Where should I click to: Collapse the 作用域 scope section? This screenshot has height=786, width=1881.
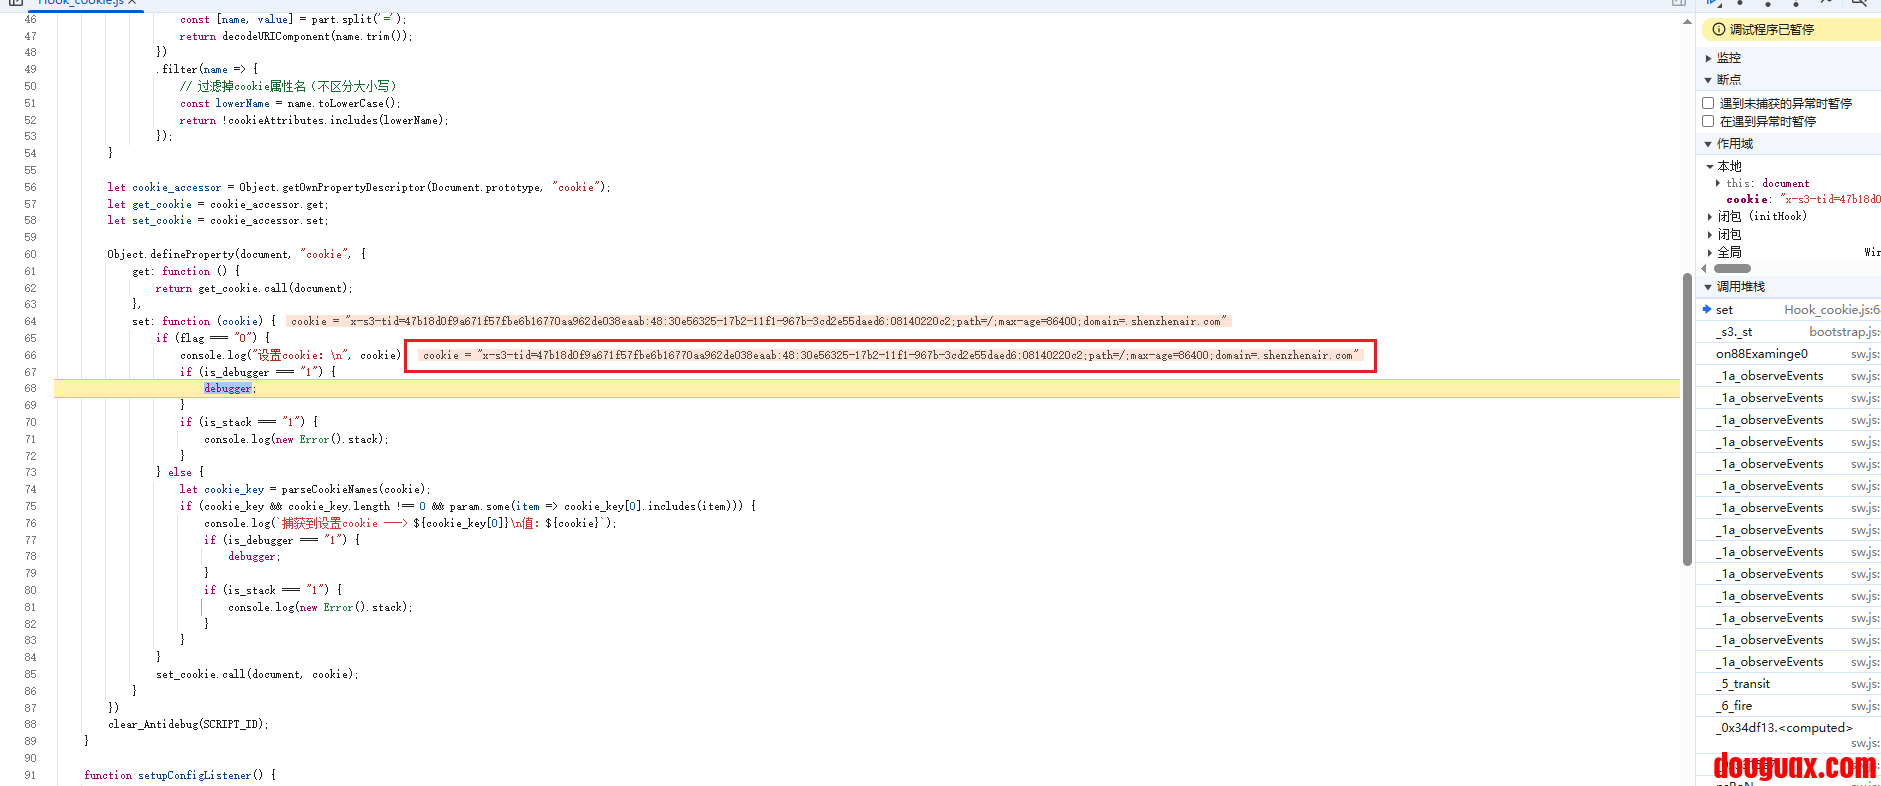click(1709, 144)
